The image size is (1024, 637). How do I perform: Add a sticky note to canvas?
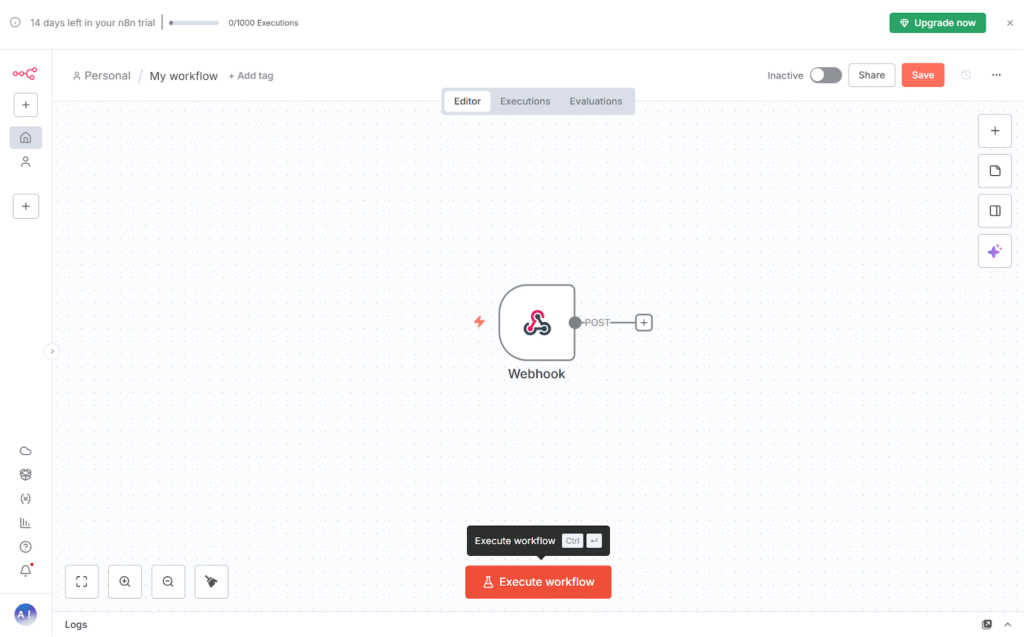tap(994, 171)
